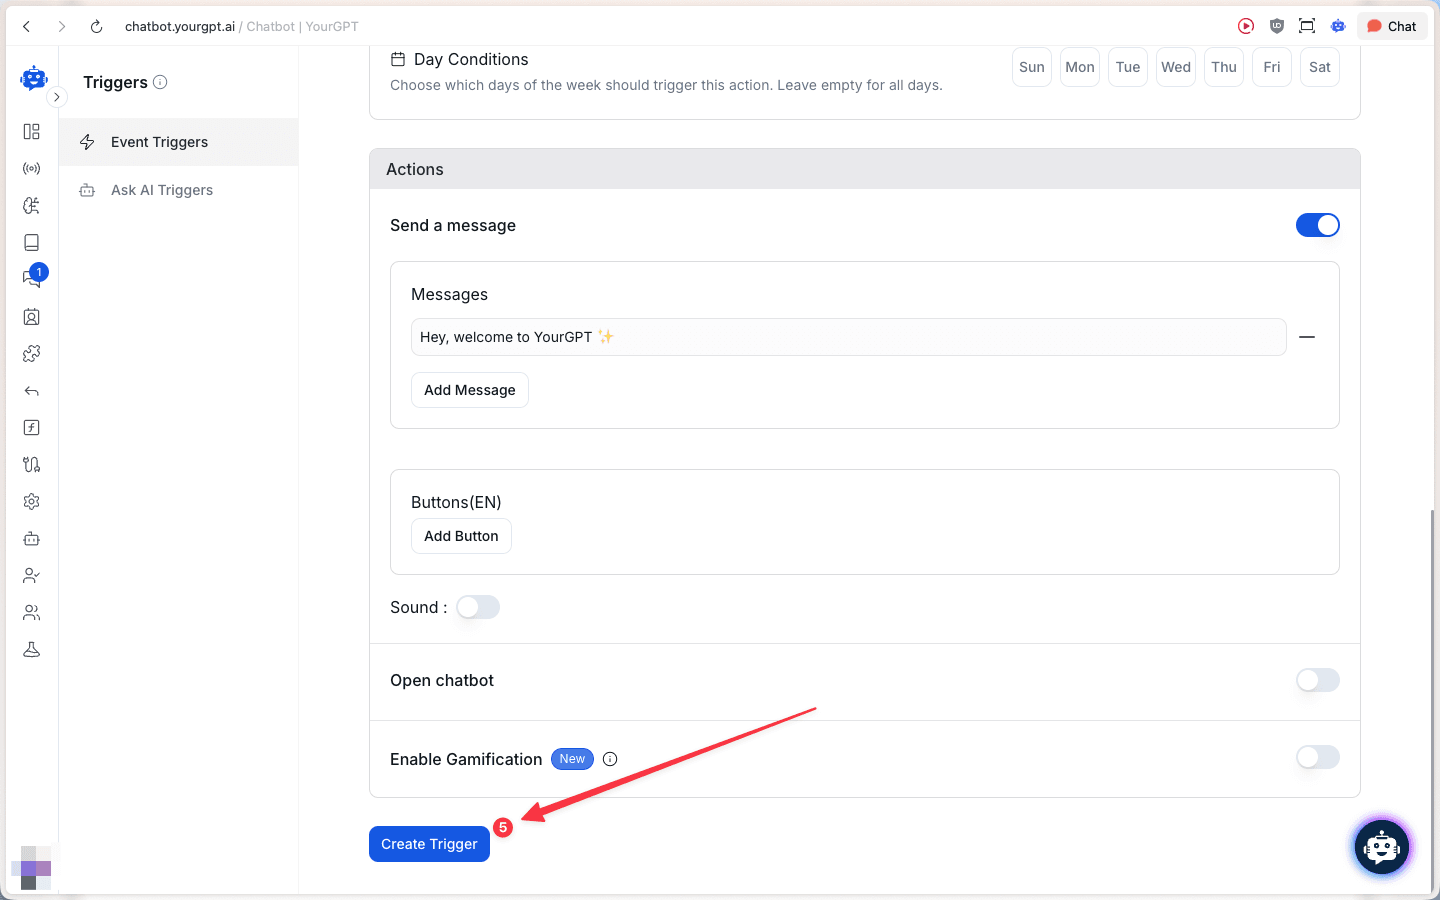The height and width of the screenshot is (900, 1440).
Task: Enable the Sound toggle
Action: point(478,607)
